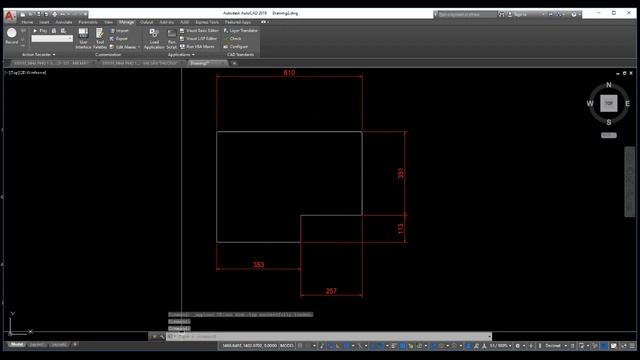The height and width of the screenshot is (360, 640).
Task: Close the command line with its X icon
Action: [154, 337]
